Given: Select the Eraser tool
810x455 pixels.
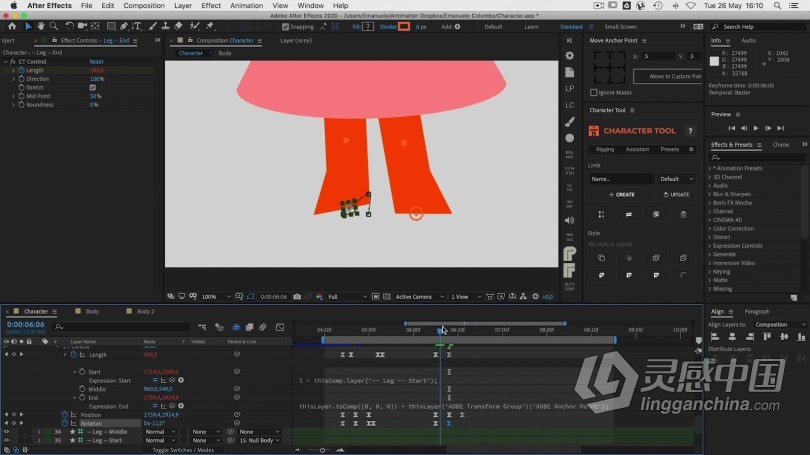Looking at the screenshot, I should click(x=178, y=26).
